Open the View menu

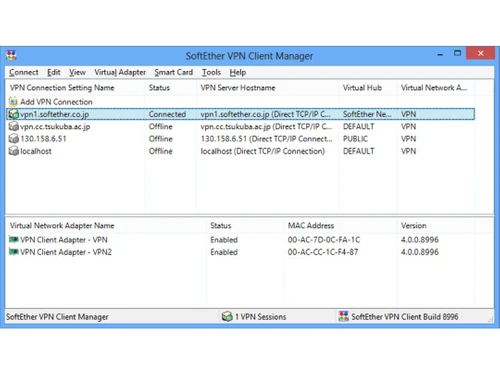point(77,72)
